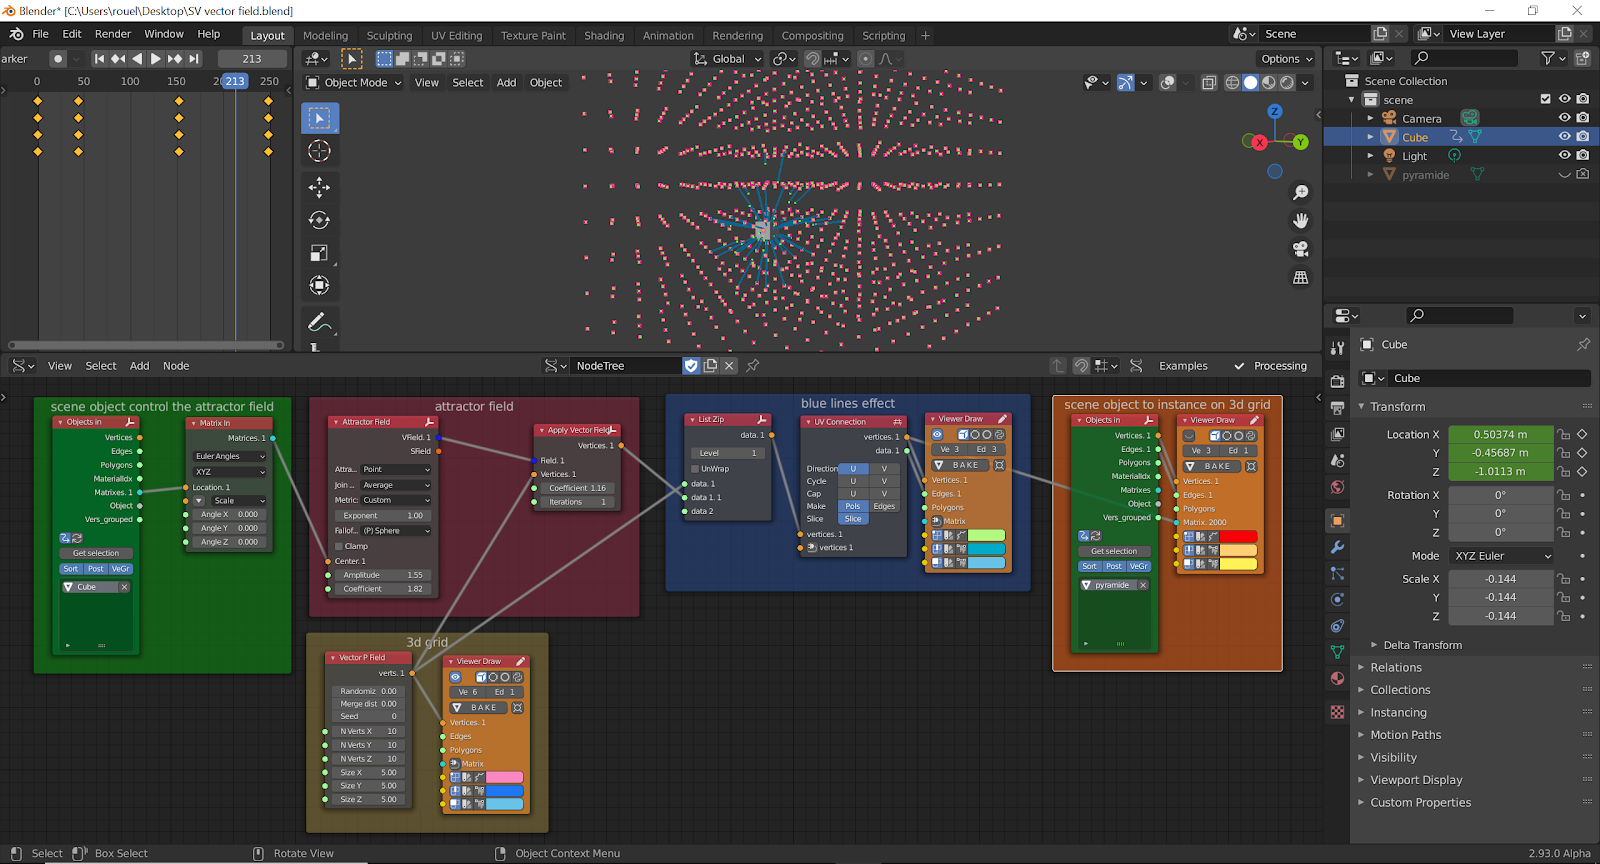The width and height of the screenshot is (1600, 864).
Task: Toggle X-ray mode icon in viewport header
Action: click(x=1209, y=83)
